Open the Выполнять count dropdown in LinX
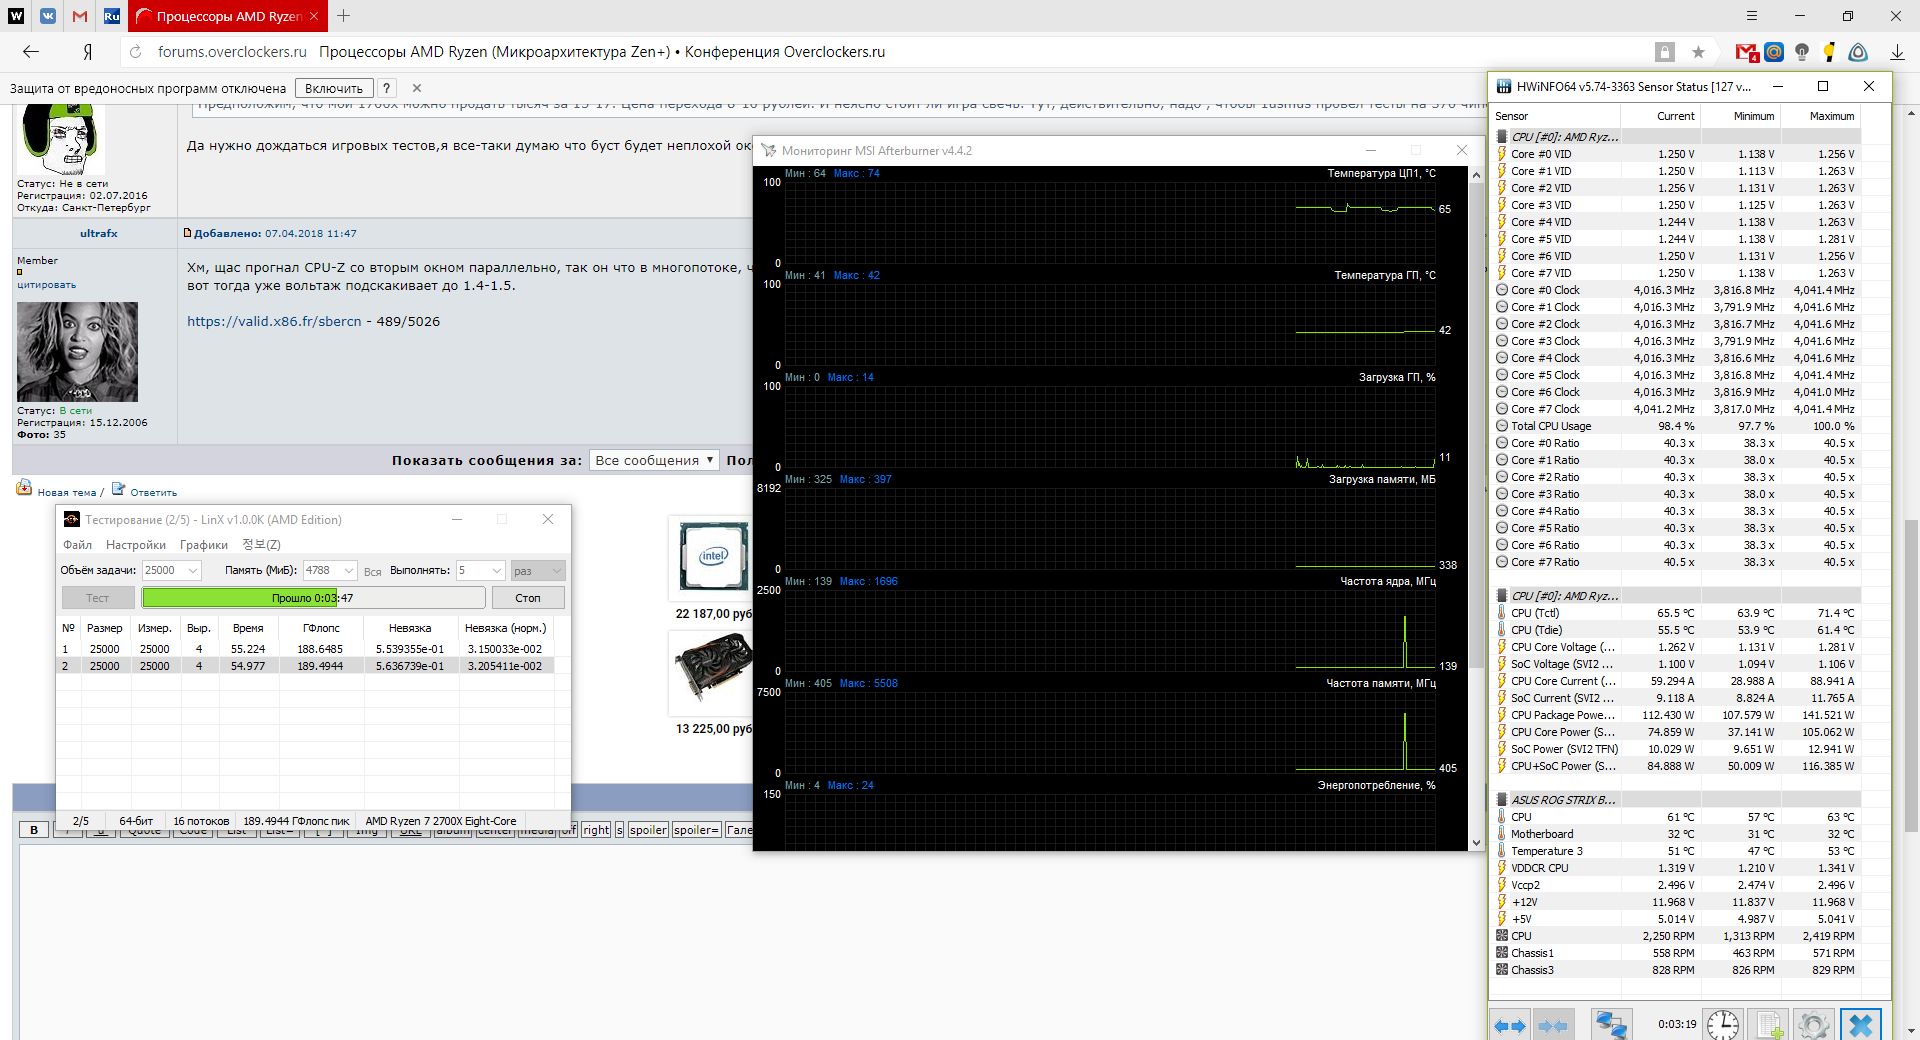Image resolution: width=1920 pixels, height=1040 pixels. [x=496, y=570]
